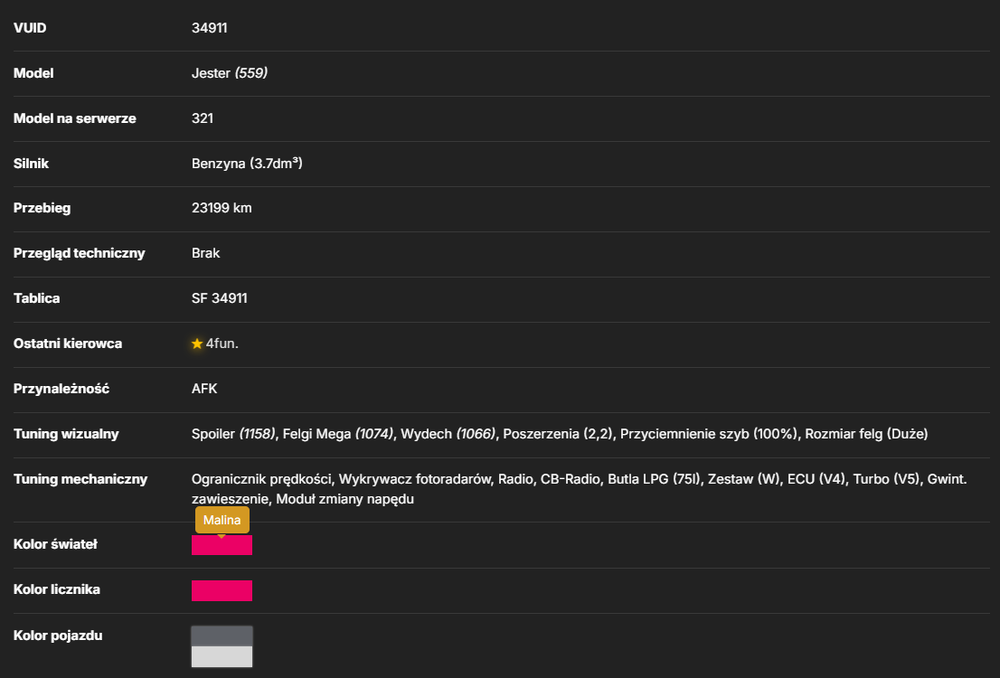Click the Malina headlight color swatch
This screenshot has height=678, width=1000.
click(x=222, y=545)
